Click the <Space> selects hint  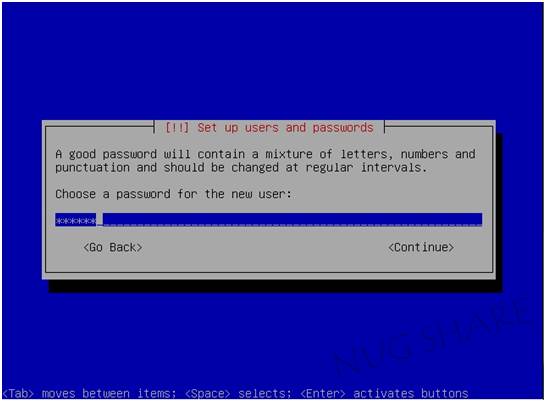tap(238, 394)
